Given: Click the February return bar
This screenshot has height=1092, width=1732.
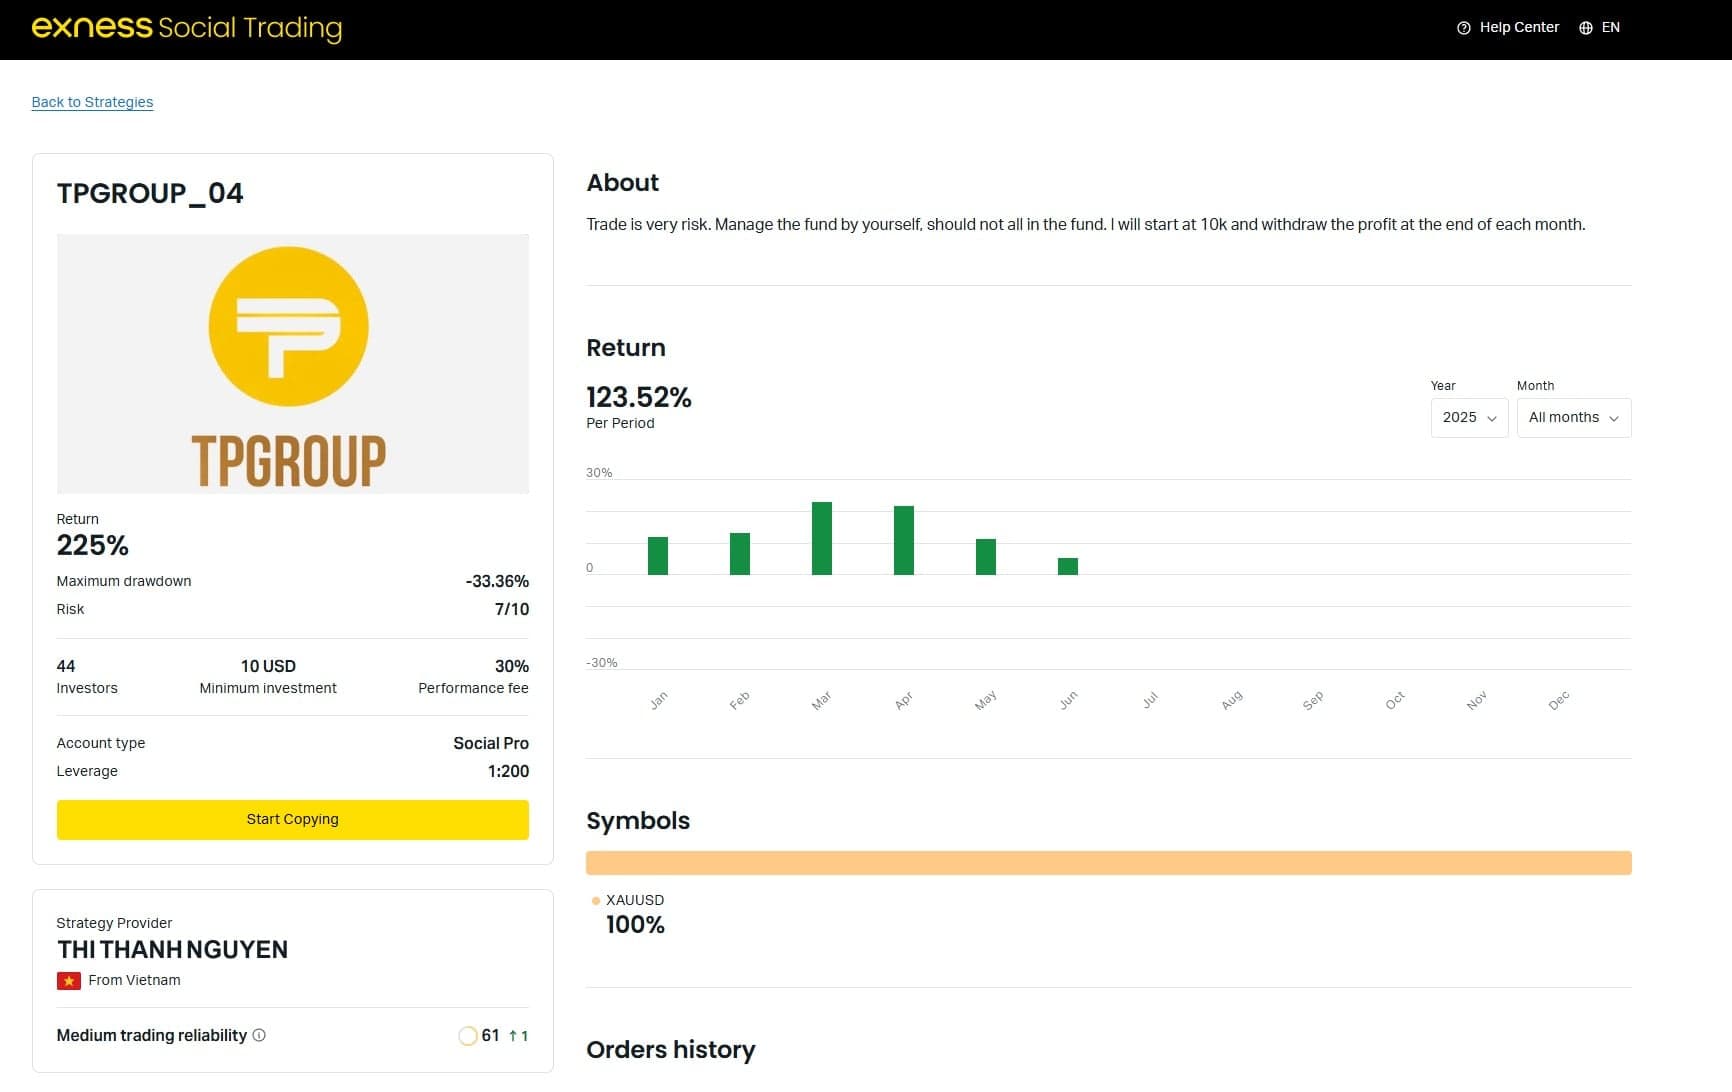Looking at the screenshot, I should click(740, 554).
